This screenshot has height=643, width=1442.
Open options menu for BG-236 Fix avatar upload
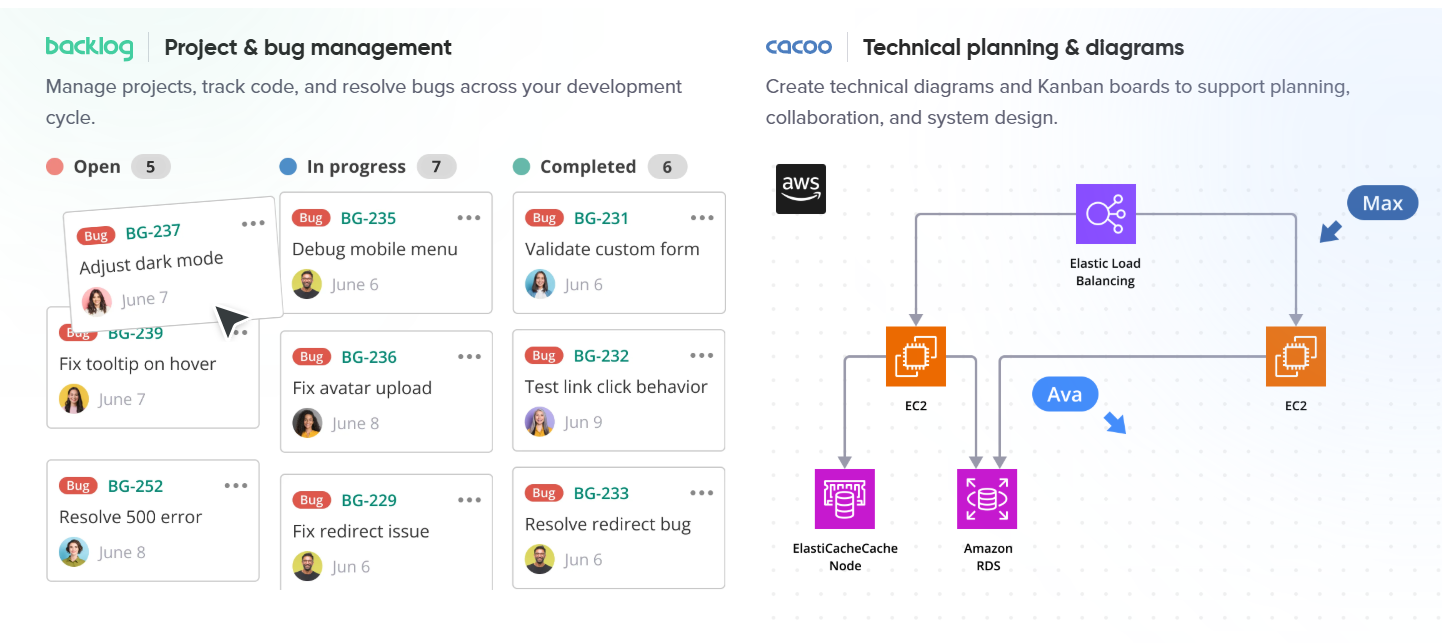pyautogui.click(x=469, y=357)
